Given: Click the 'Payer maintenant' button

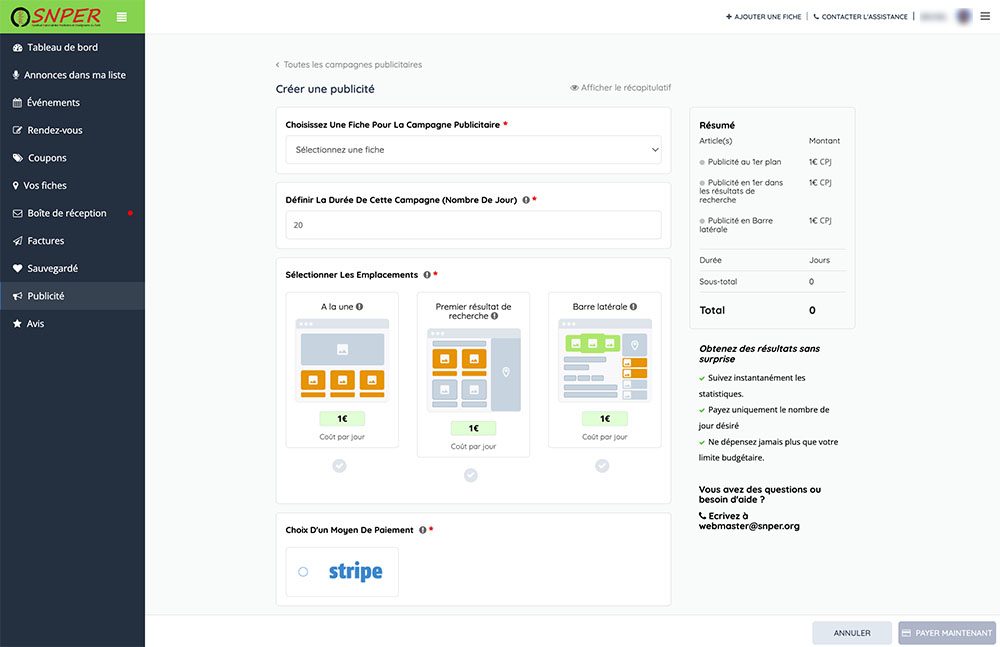Looking at the screenshot, I should pyautogui.click(x=947, y=633).
